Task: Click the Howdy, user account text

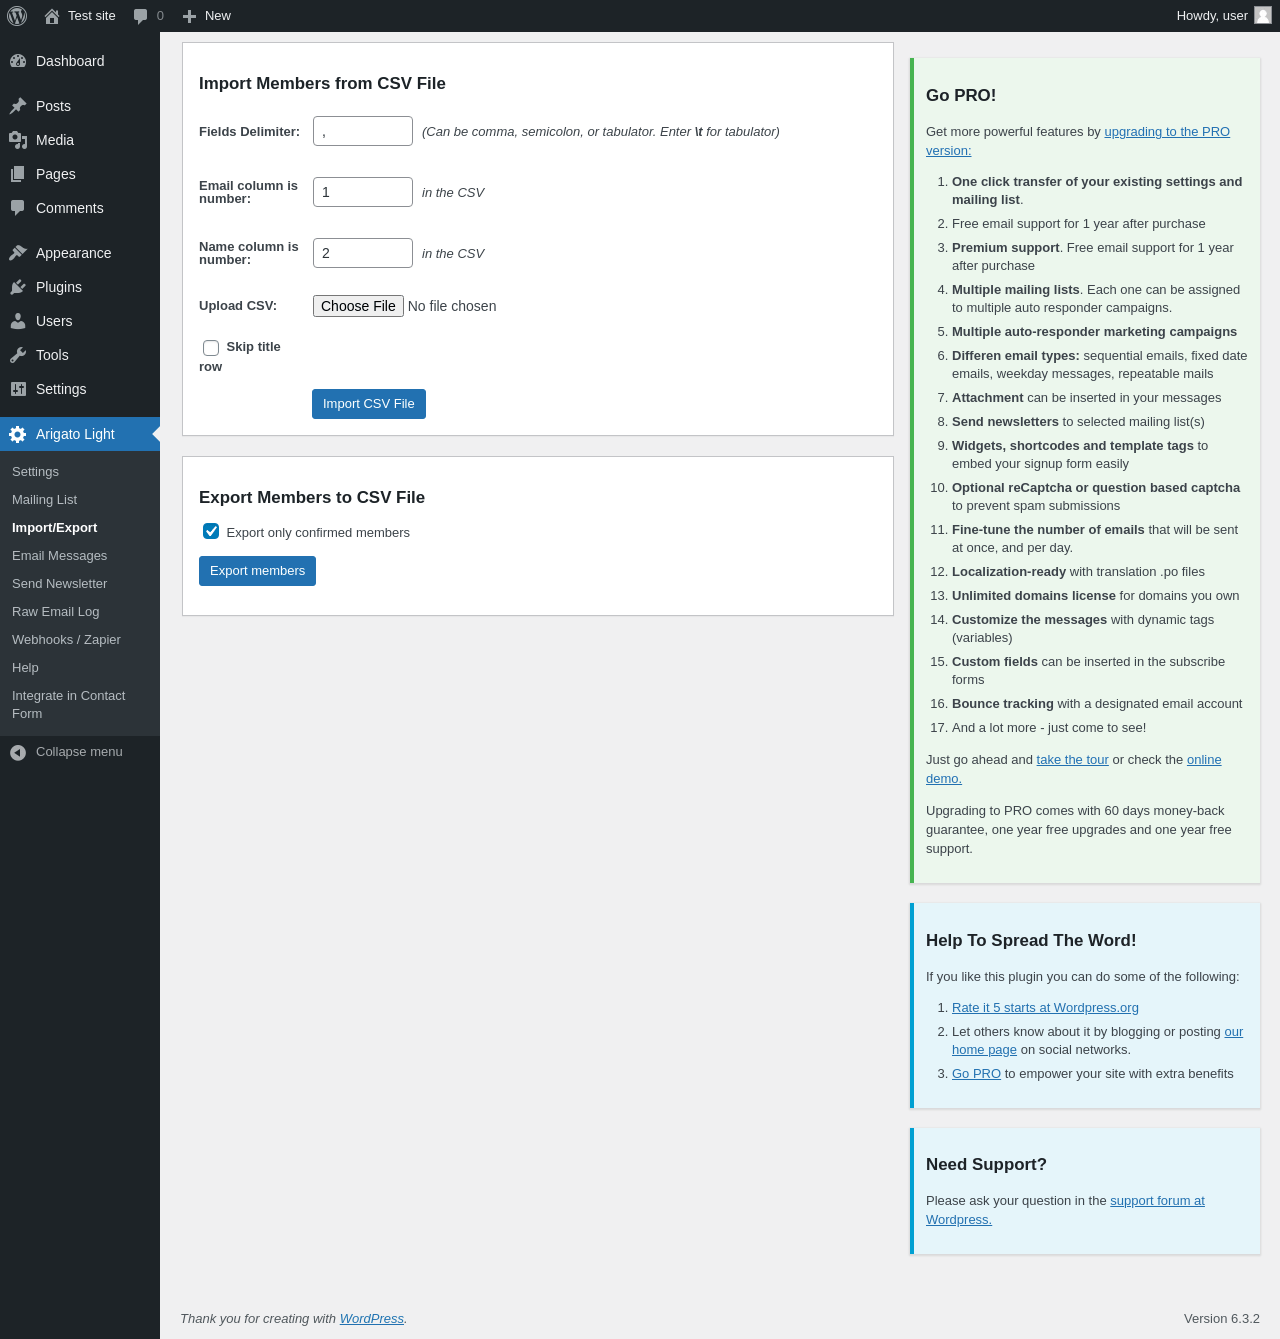Action: coord(1212,16)
